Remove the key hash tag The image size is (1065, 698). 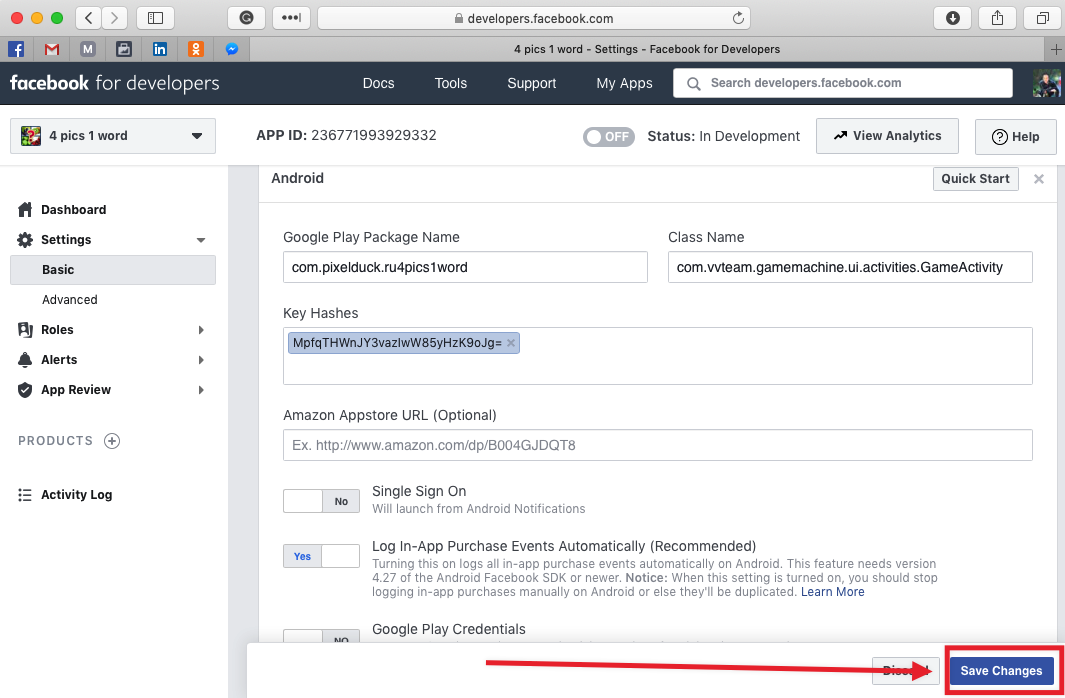(511, 343)
